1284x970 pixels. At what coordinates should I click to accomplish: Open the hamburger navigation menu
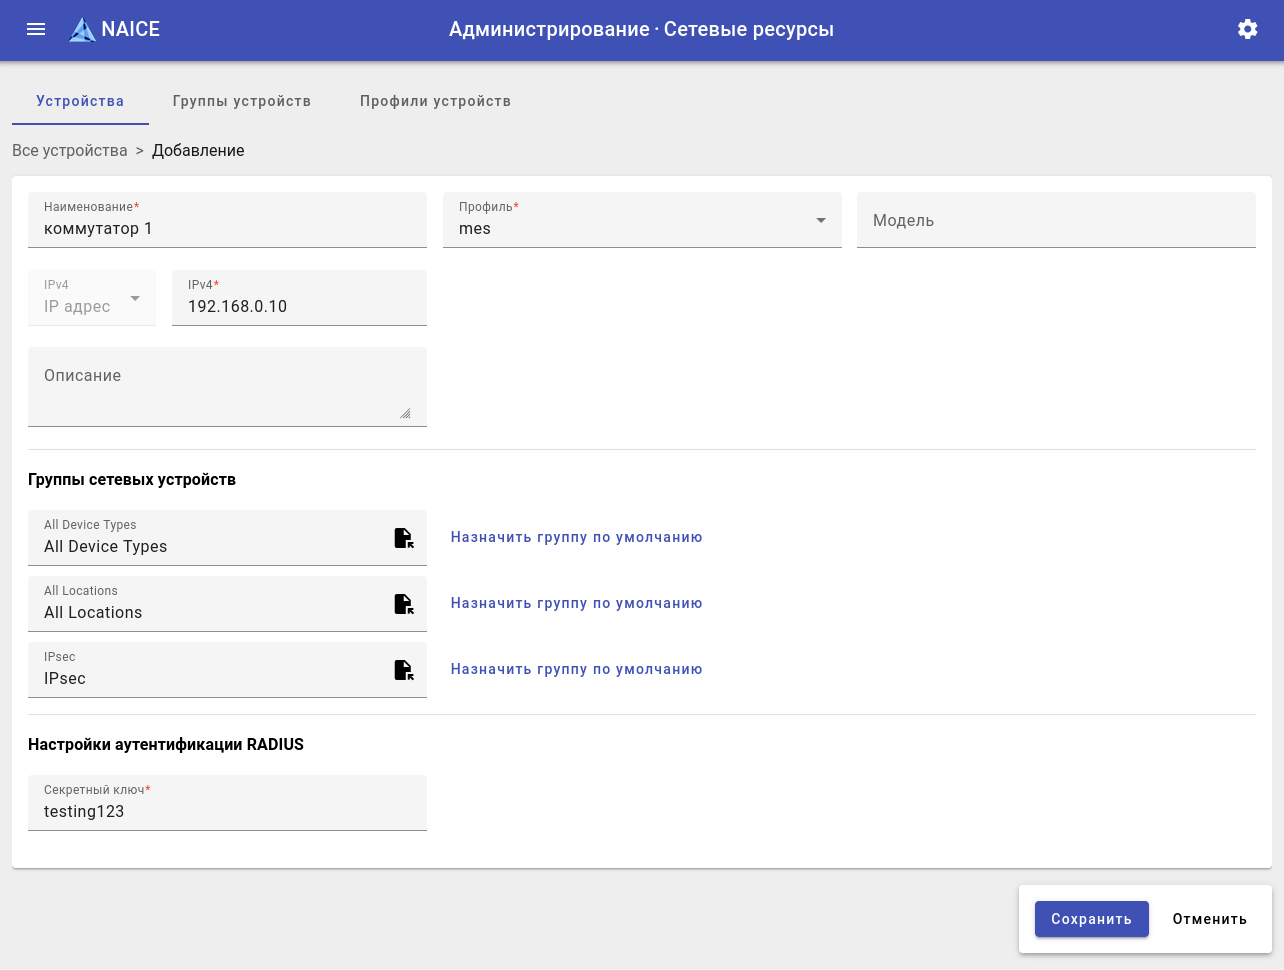click(x=36, y=29)
